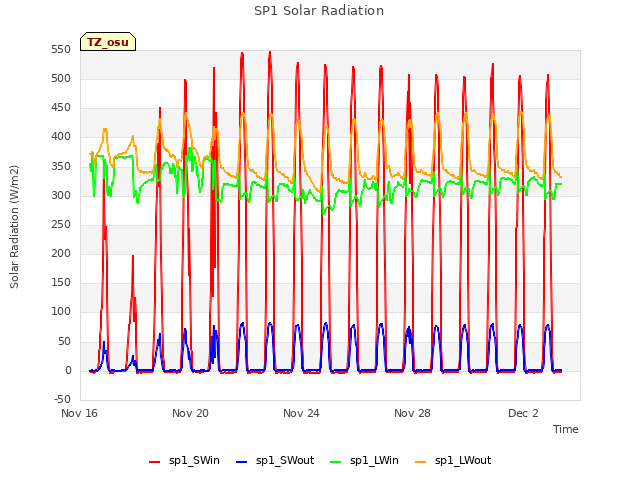Click the 150 y-axis tick label
This screenshot has width=640, height=480.
pyautogui.click(x=61, y=282)
